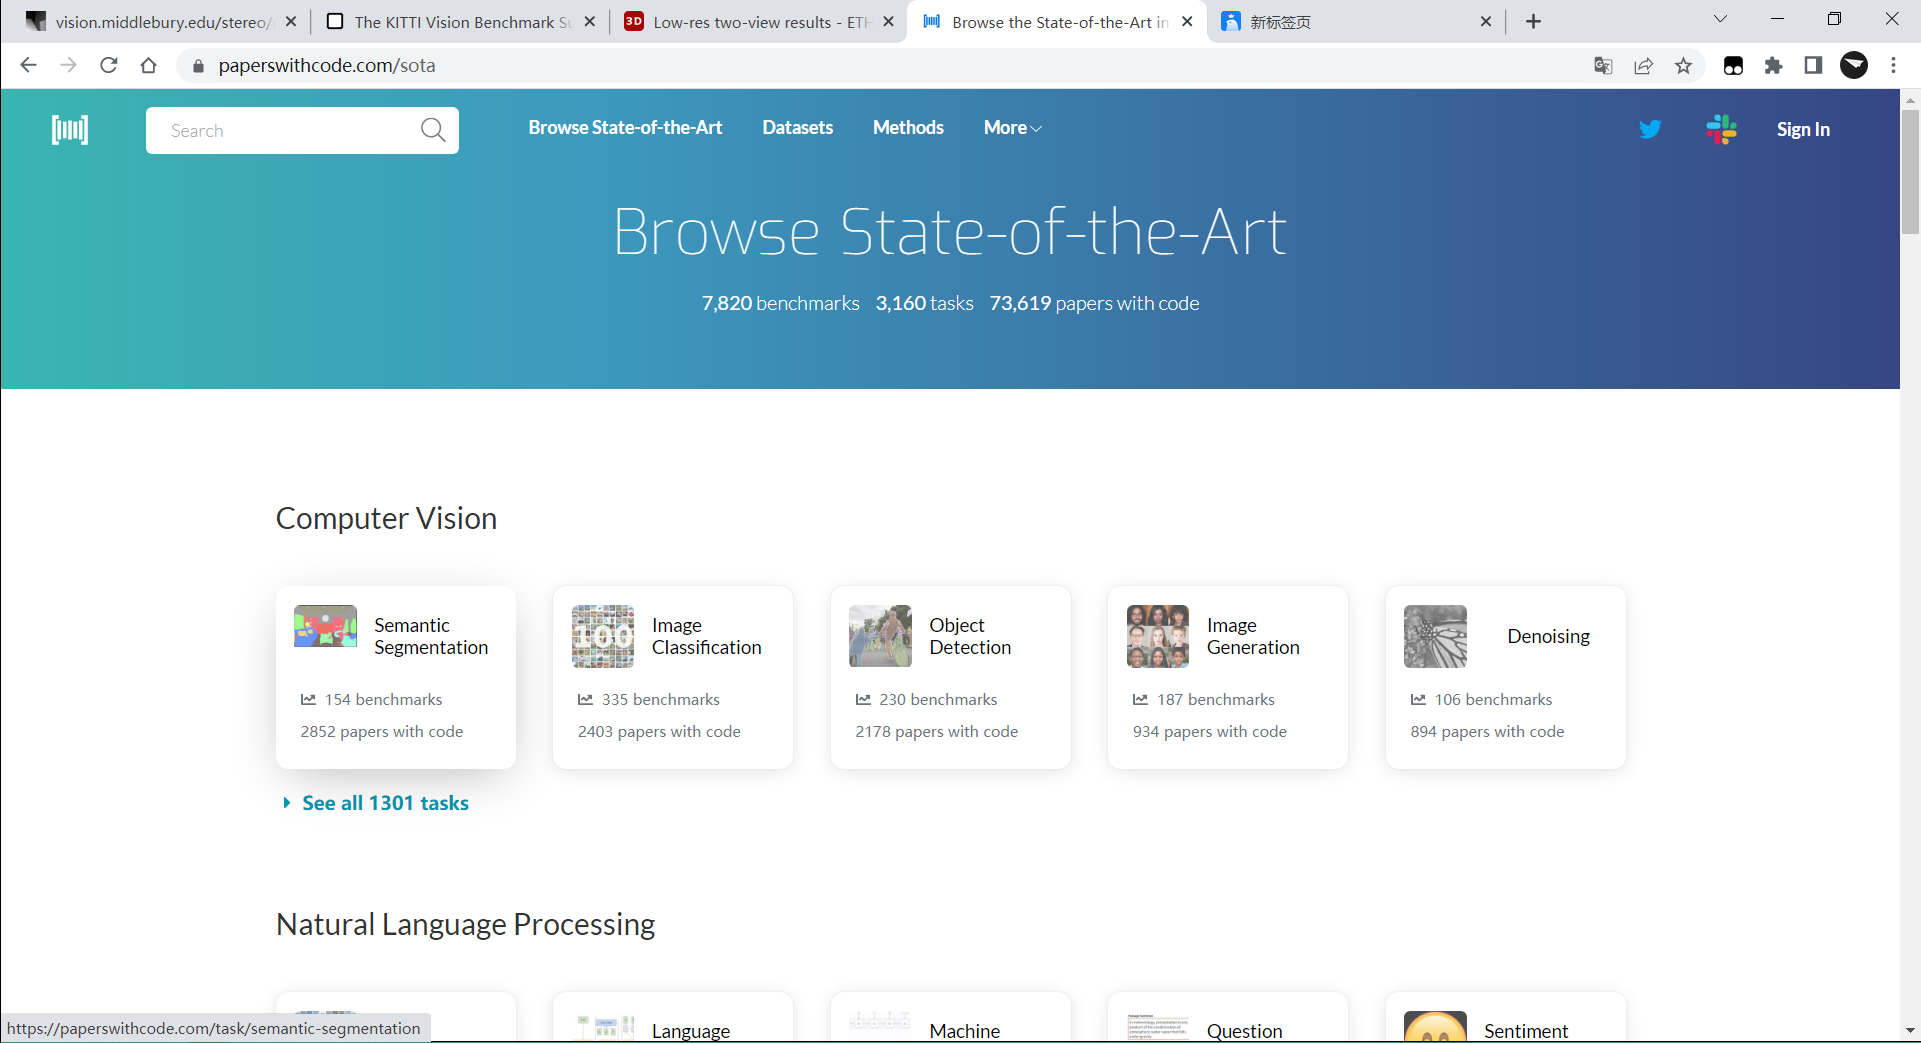Click the translate page icon
The width and height of the screenshot is (1921, 1043).
[1603, 66]
